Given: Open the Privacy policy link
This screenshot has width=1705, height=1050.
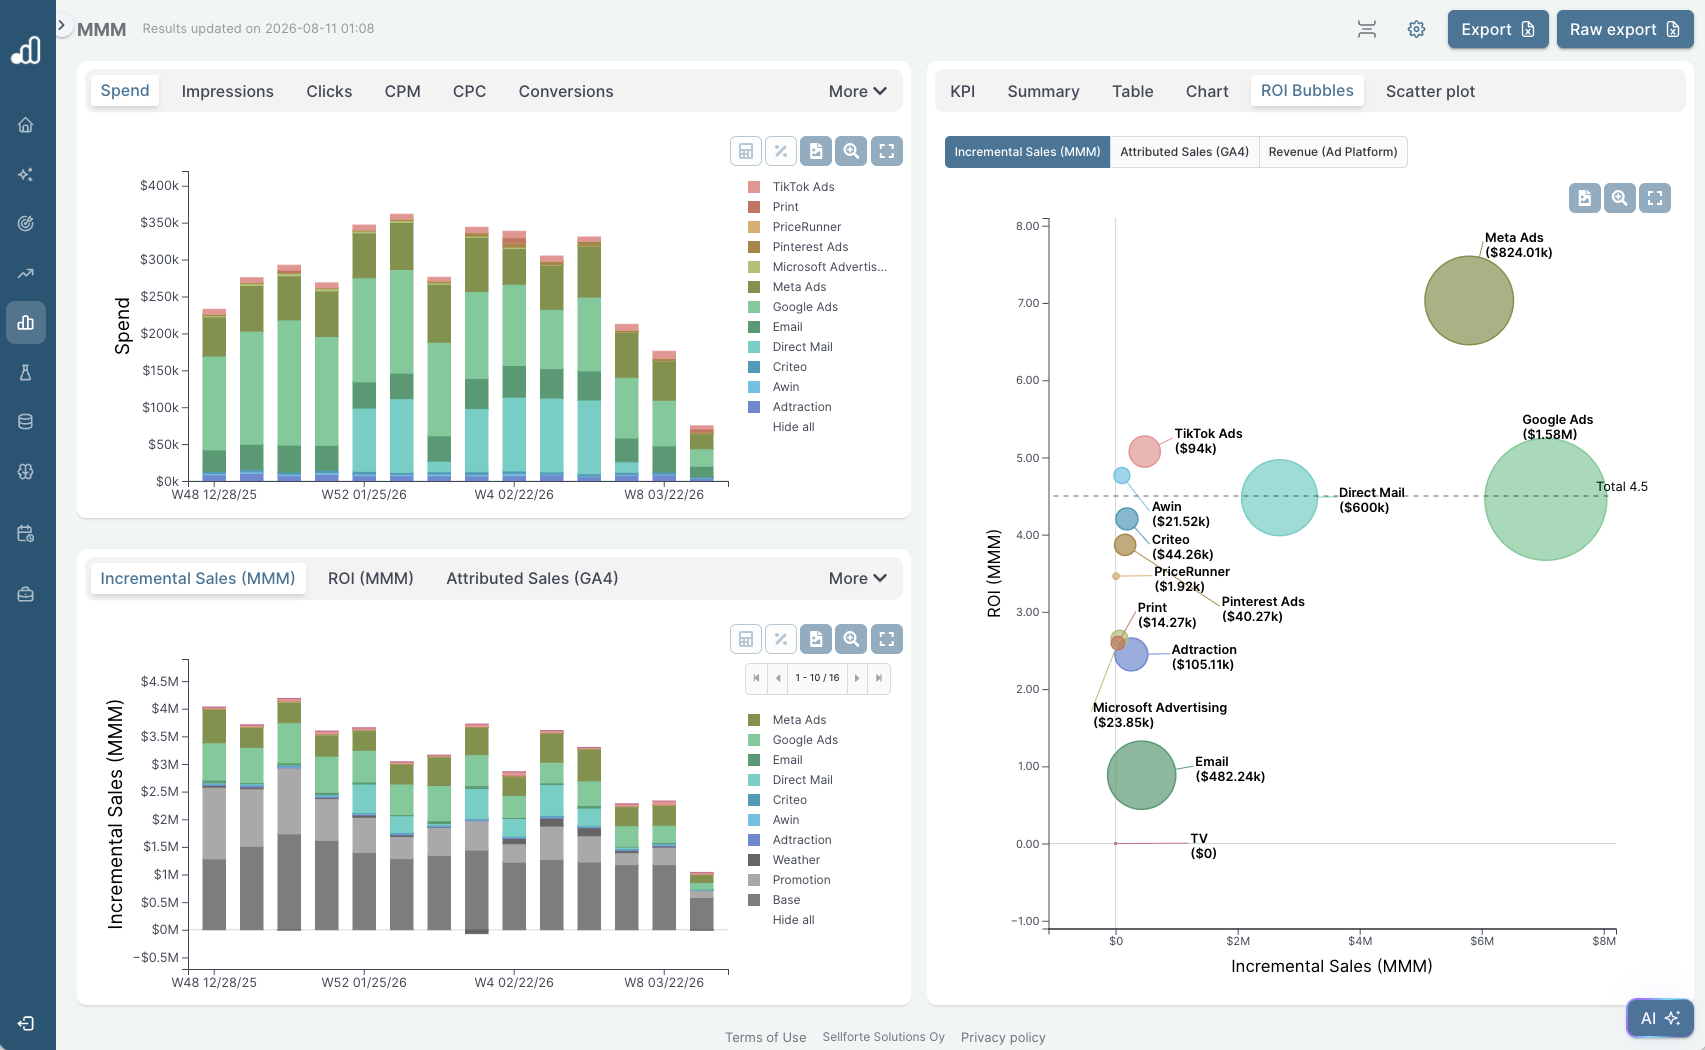Looking at the screenshot, I should click(1003, 1037).
